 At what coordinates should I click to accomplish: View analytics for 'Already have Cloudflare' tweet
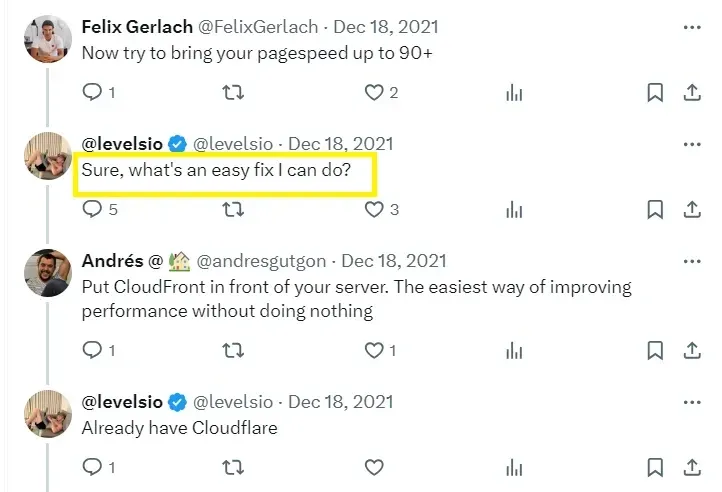514,467
